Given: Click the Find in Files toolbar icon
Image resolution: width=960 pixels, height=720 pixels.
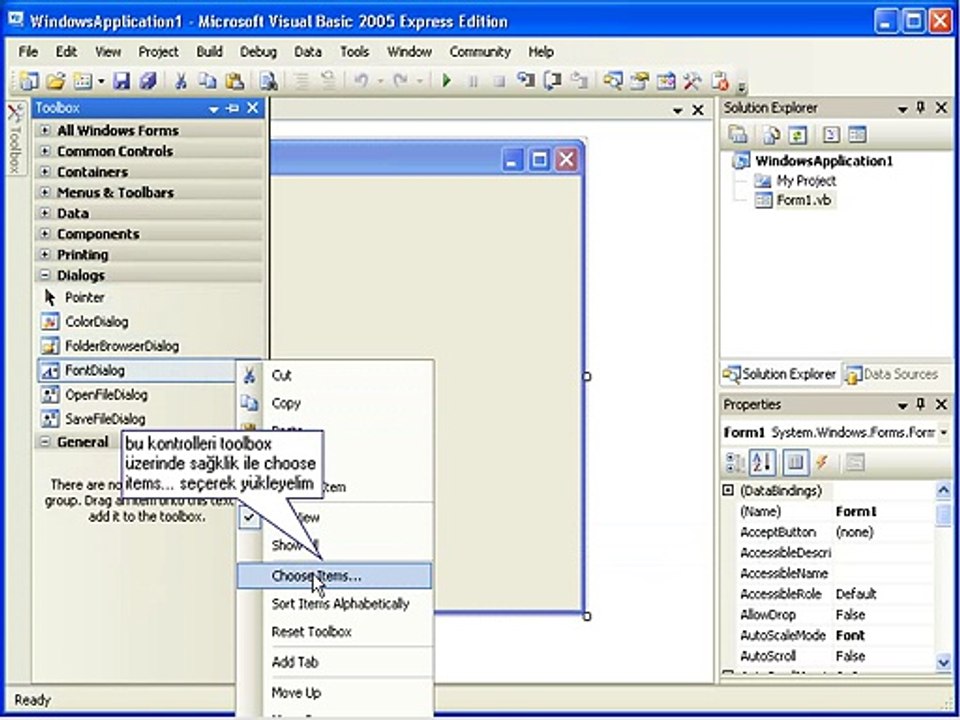Looking at the screenshot, I should tap(268, 81).
